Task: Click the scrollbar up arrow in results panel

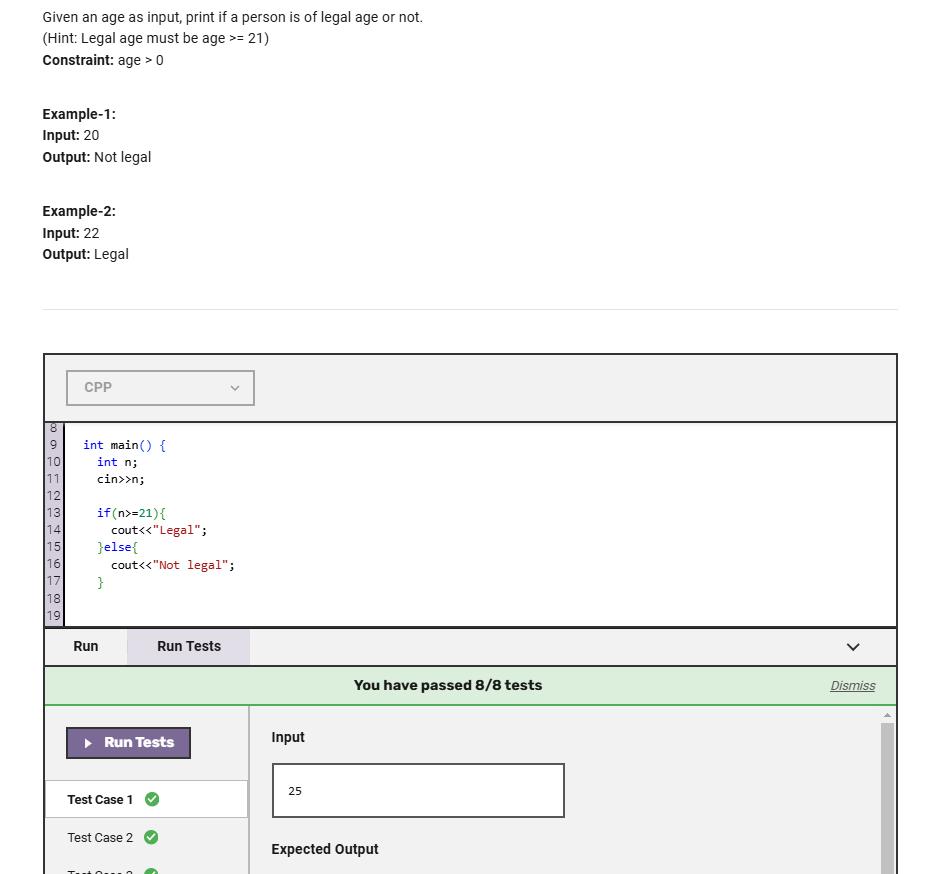Action: coord(887,715)
